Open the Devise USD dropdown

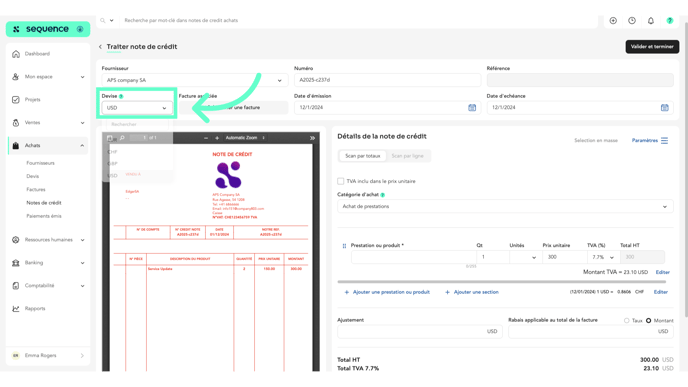coord(136,108)
